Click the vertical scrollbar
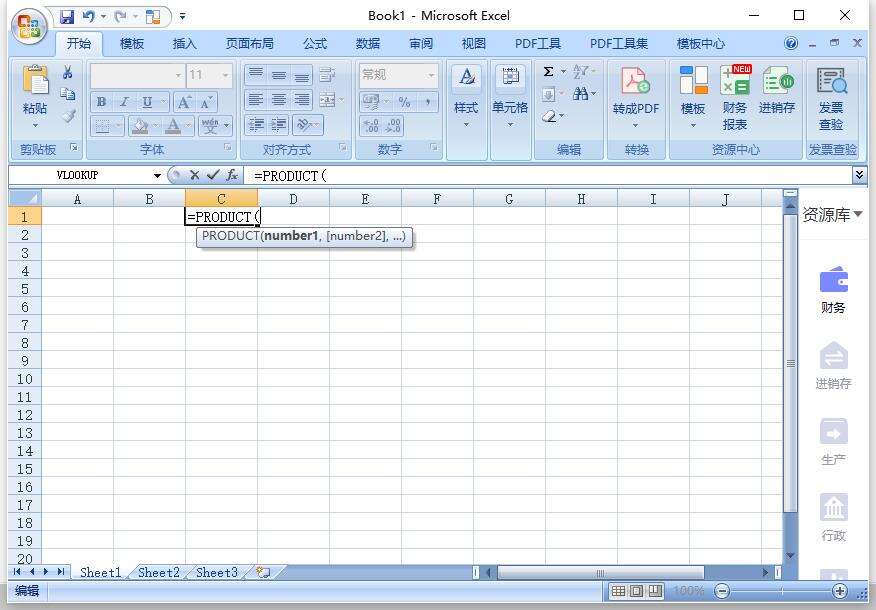The width and height of the screenshot is (876, 610). tap(790, 363)
